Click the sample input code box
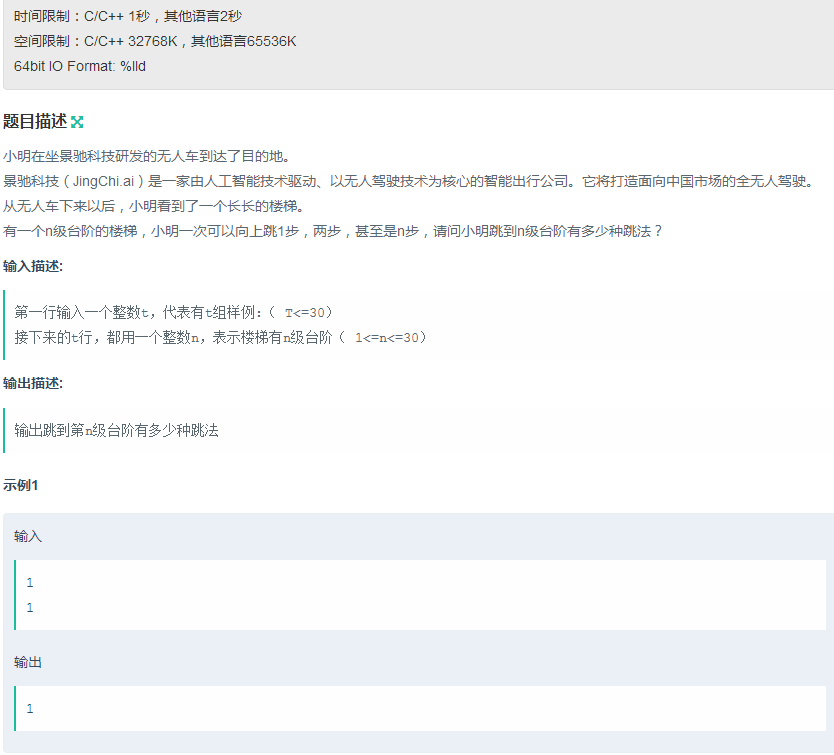Image resolution: width=834 pixels, height=755 pixels. [420, 595]
